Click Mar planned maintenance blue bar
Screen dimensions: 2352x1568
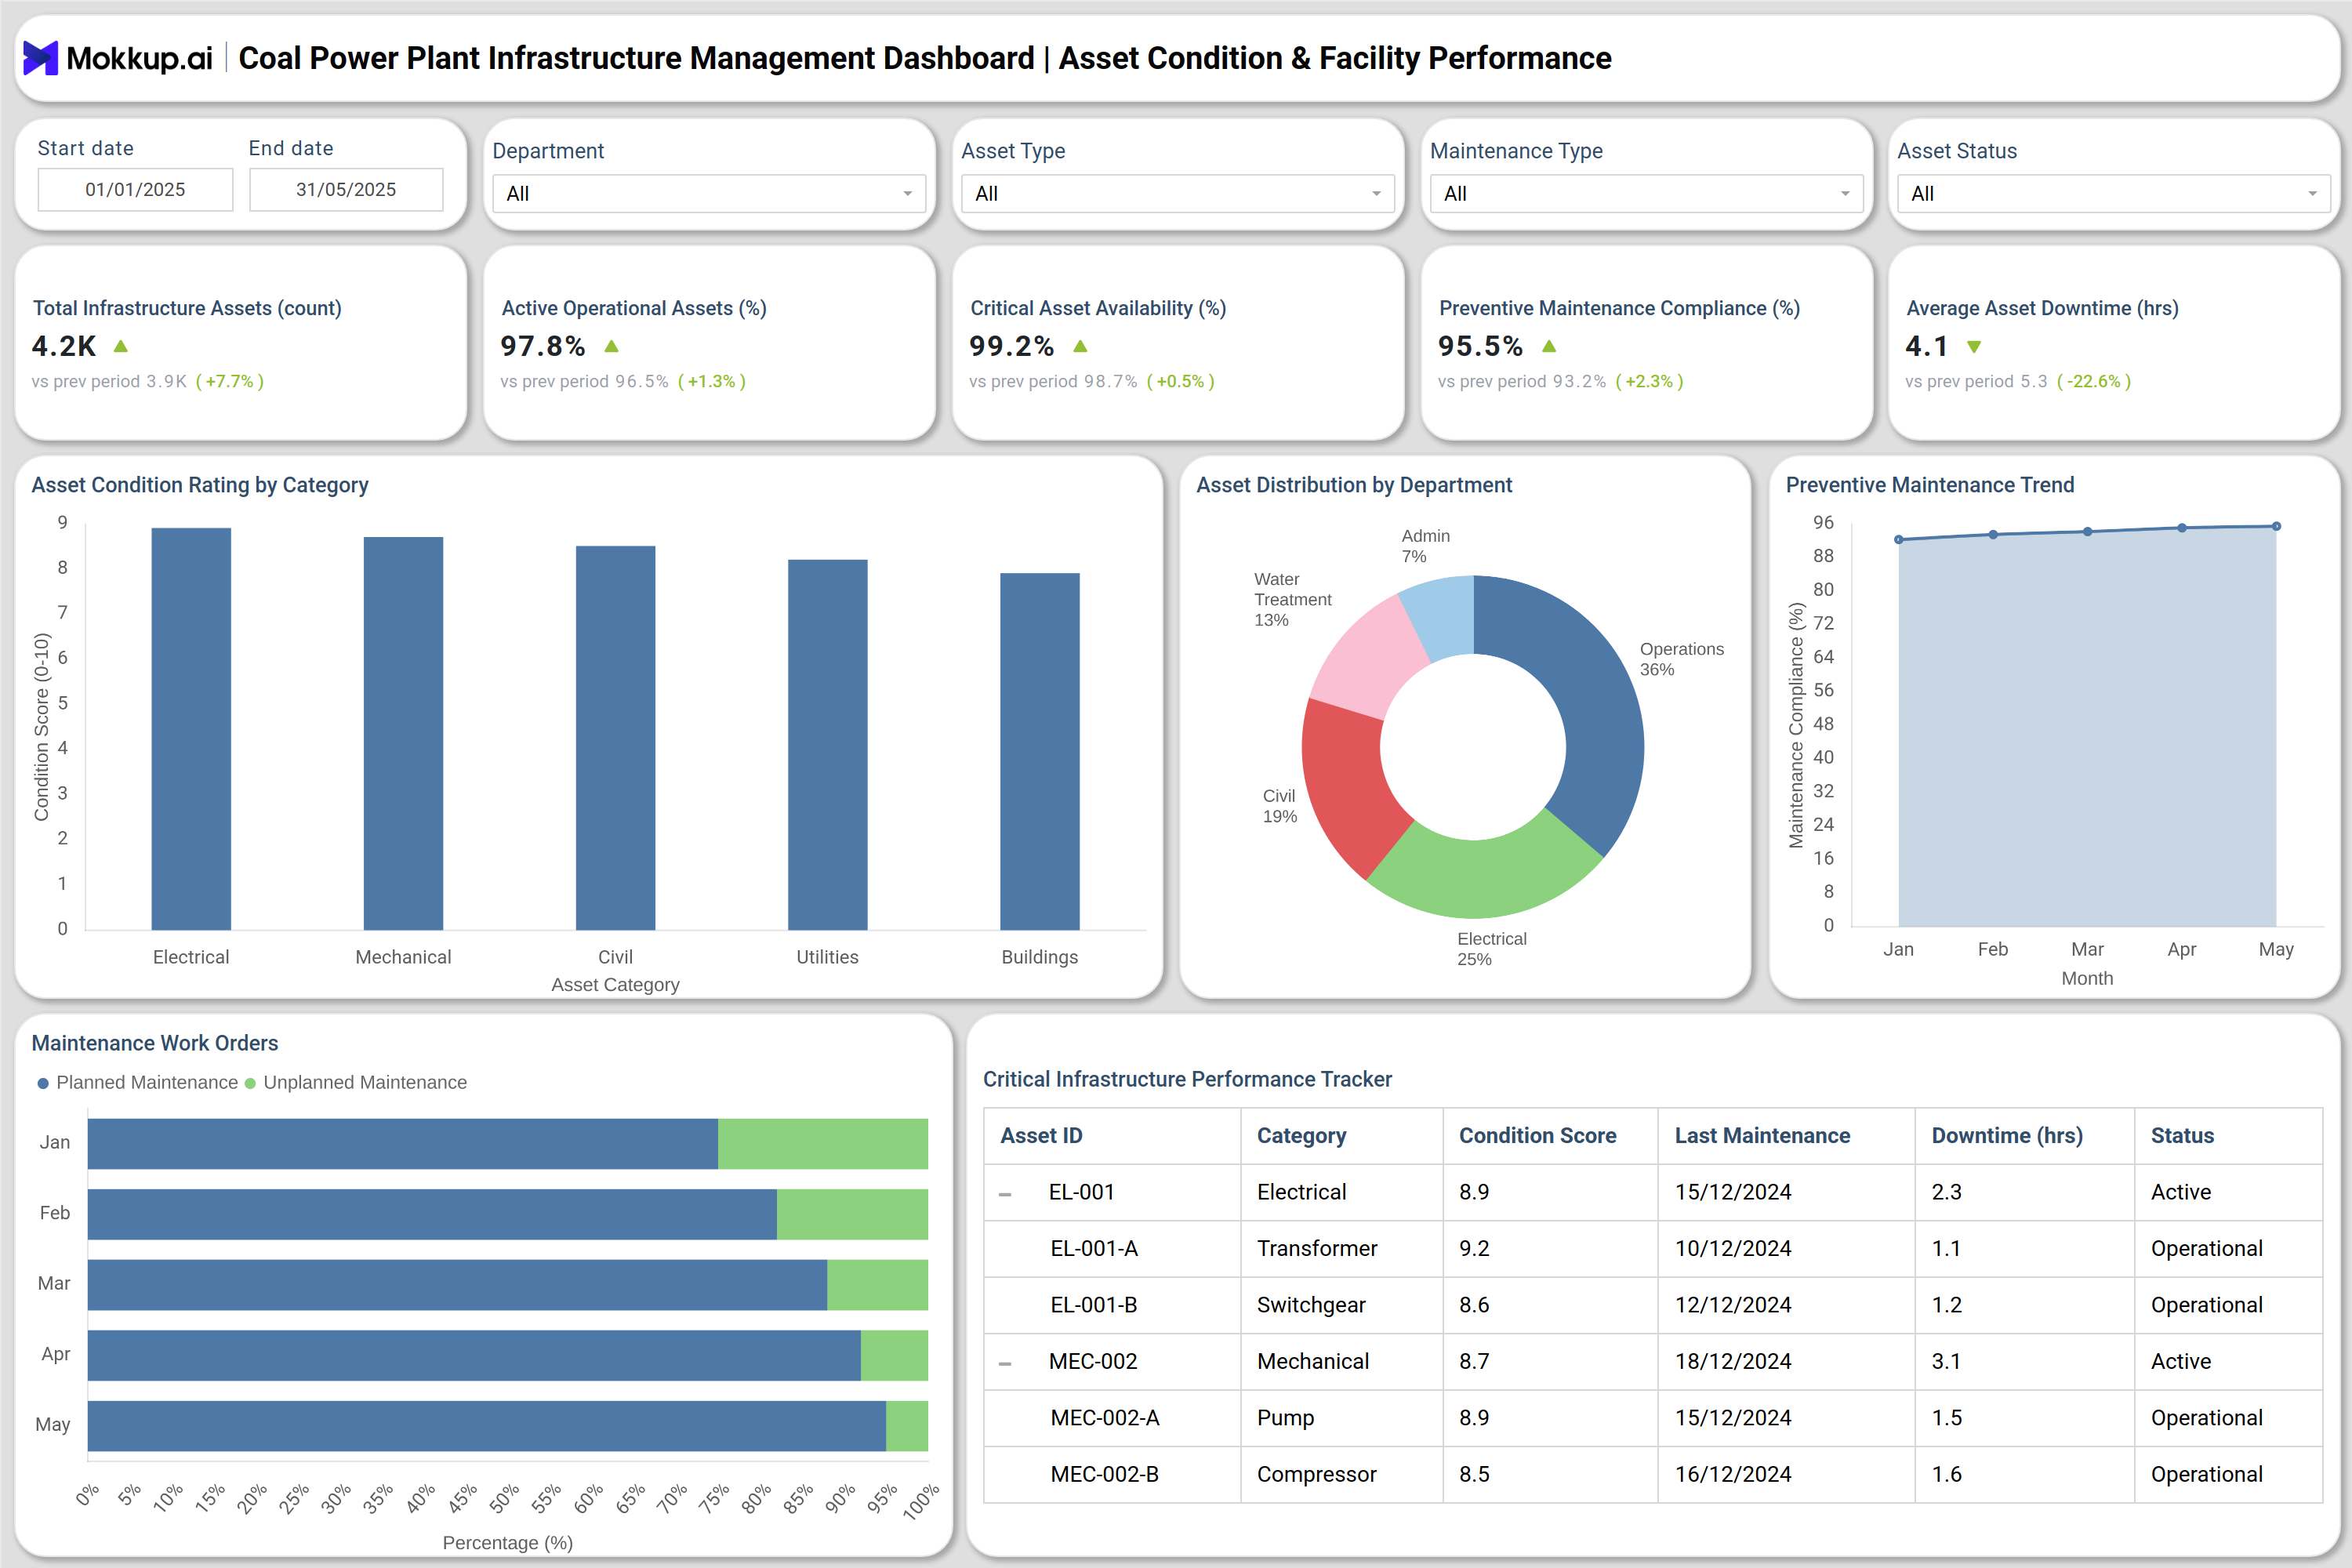[457, 1285]
